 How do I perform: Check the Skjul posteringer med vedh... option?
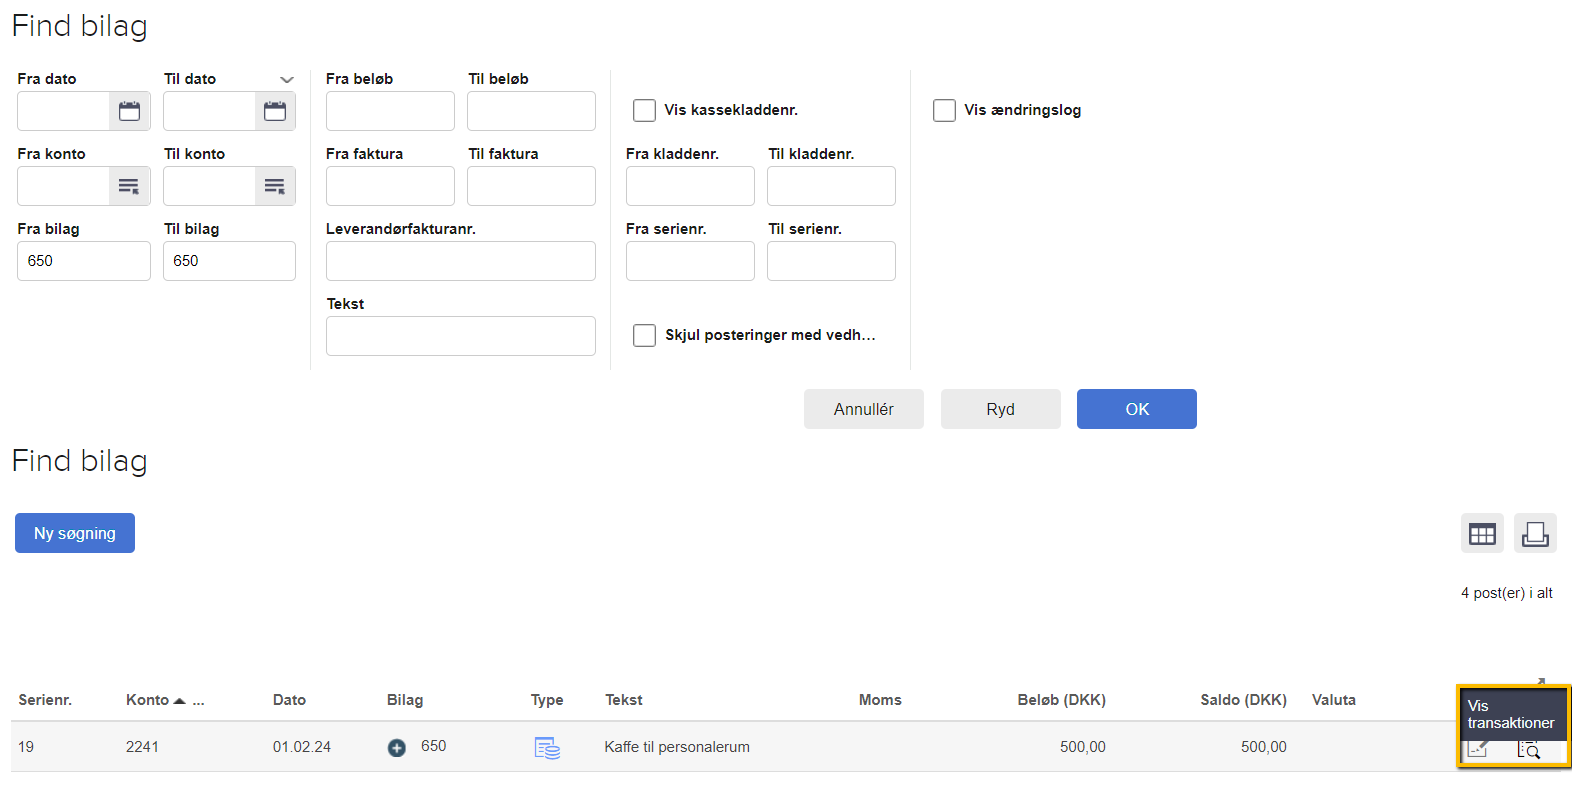click(x=645, y=335)
